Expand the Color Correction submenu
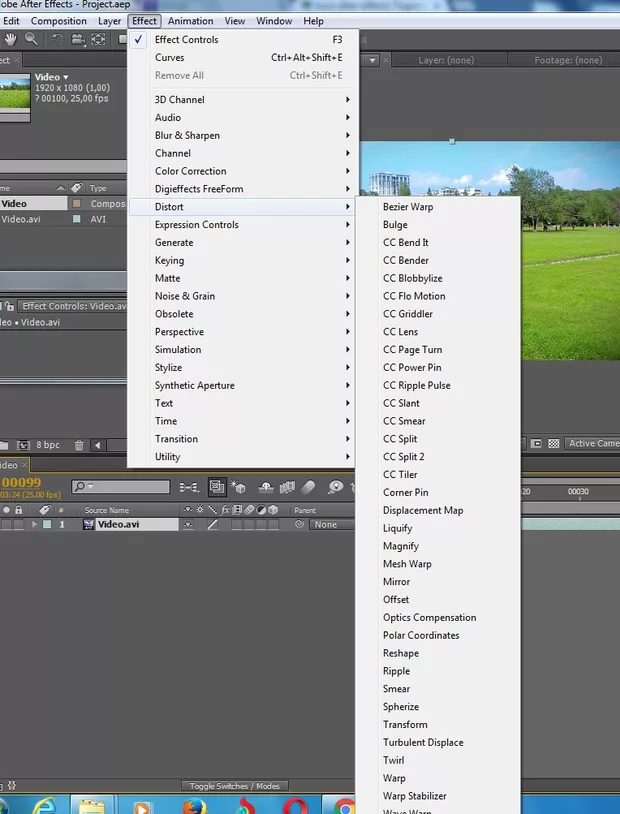 coord(190,171)
